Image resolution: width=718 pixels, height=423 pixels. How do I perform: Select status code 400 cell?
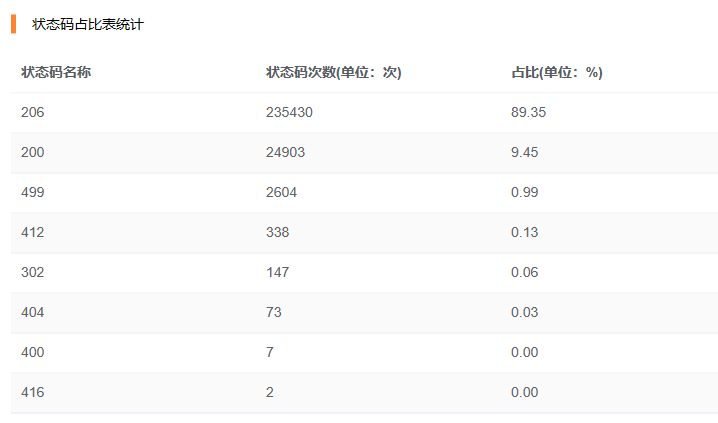coord(33,353)
